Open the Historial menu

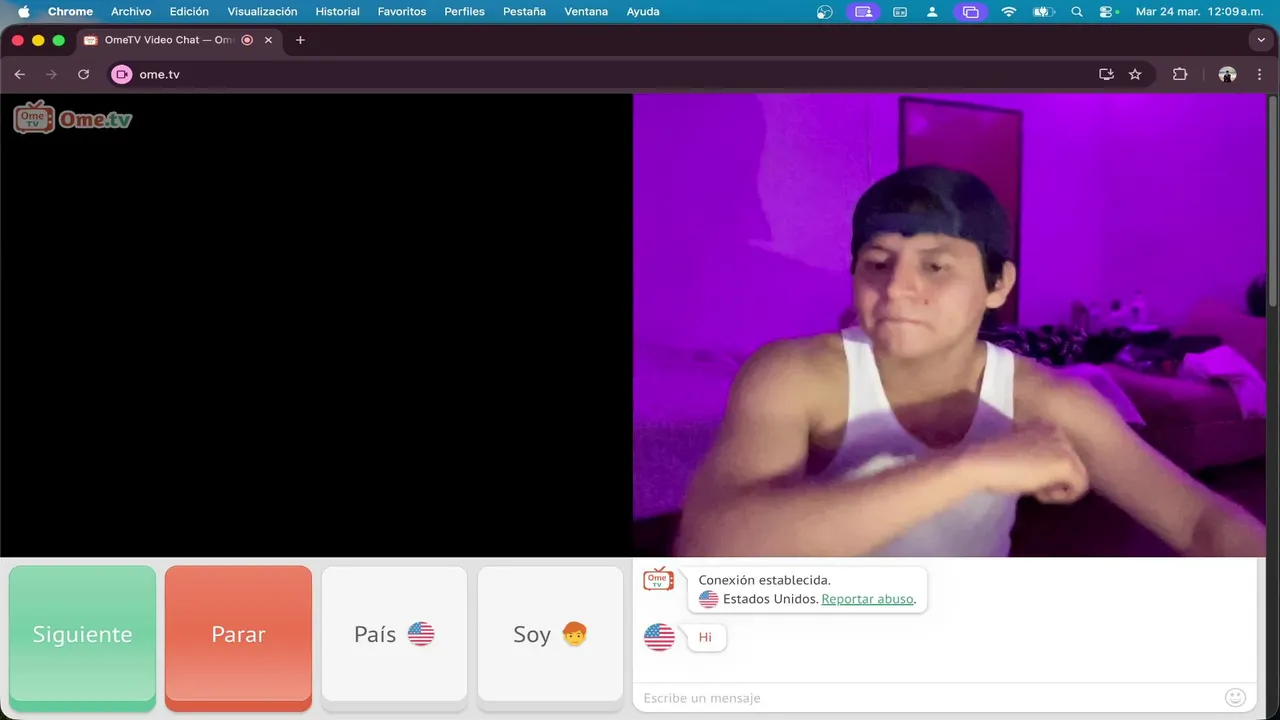point(337,12)
